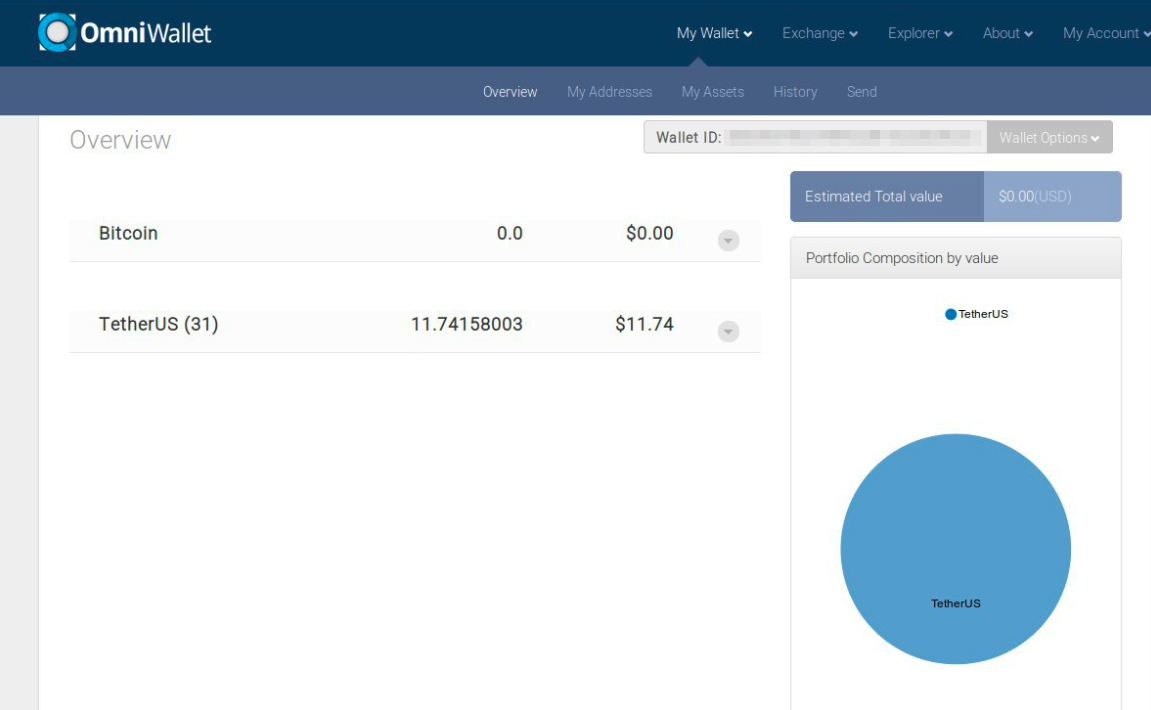This screenshot has width=1151, height=710.
Task: Open the Exchange dropdown menu
Action: point(820,33)
